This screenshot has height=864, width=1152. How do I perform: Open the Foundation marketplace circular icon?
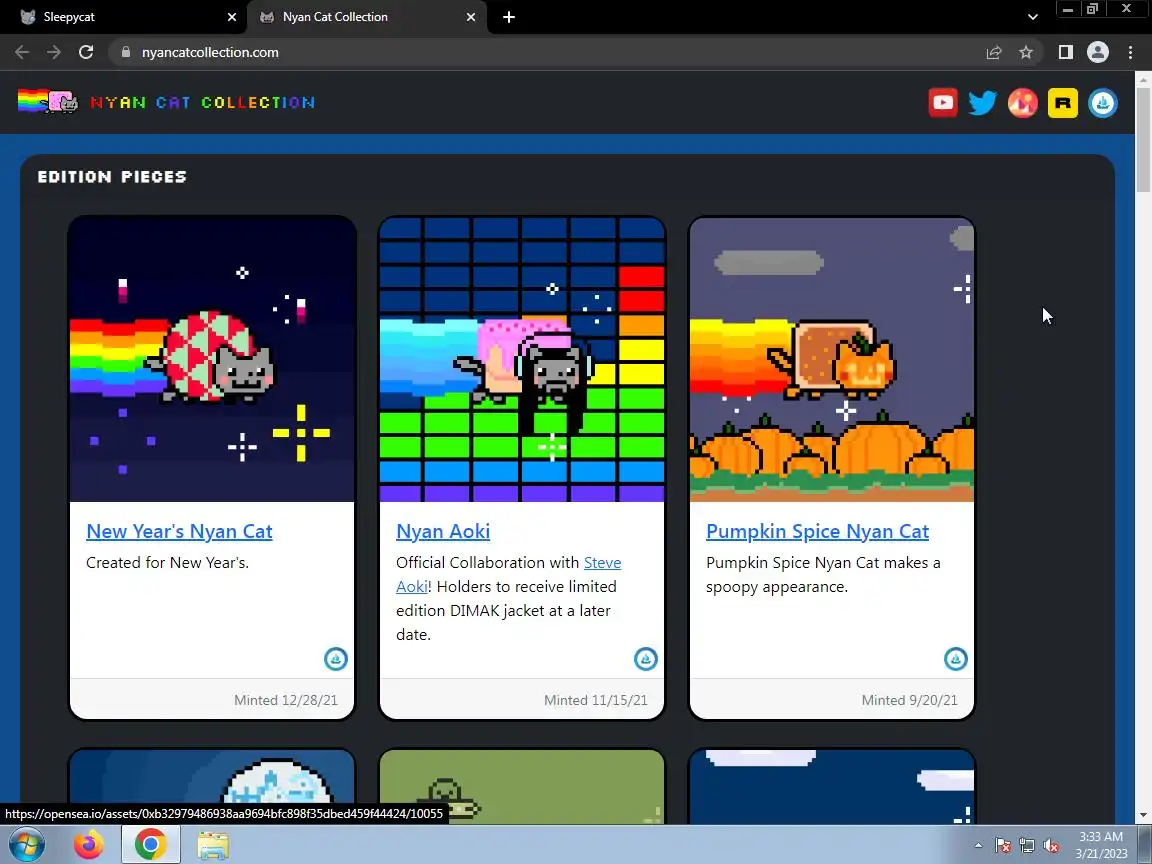point(1022,102)
